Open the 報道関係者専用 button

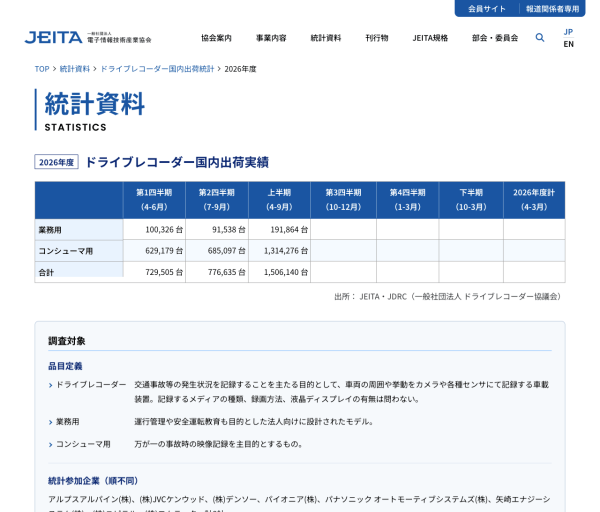click(552, 9)
